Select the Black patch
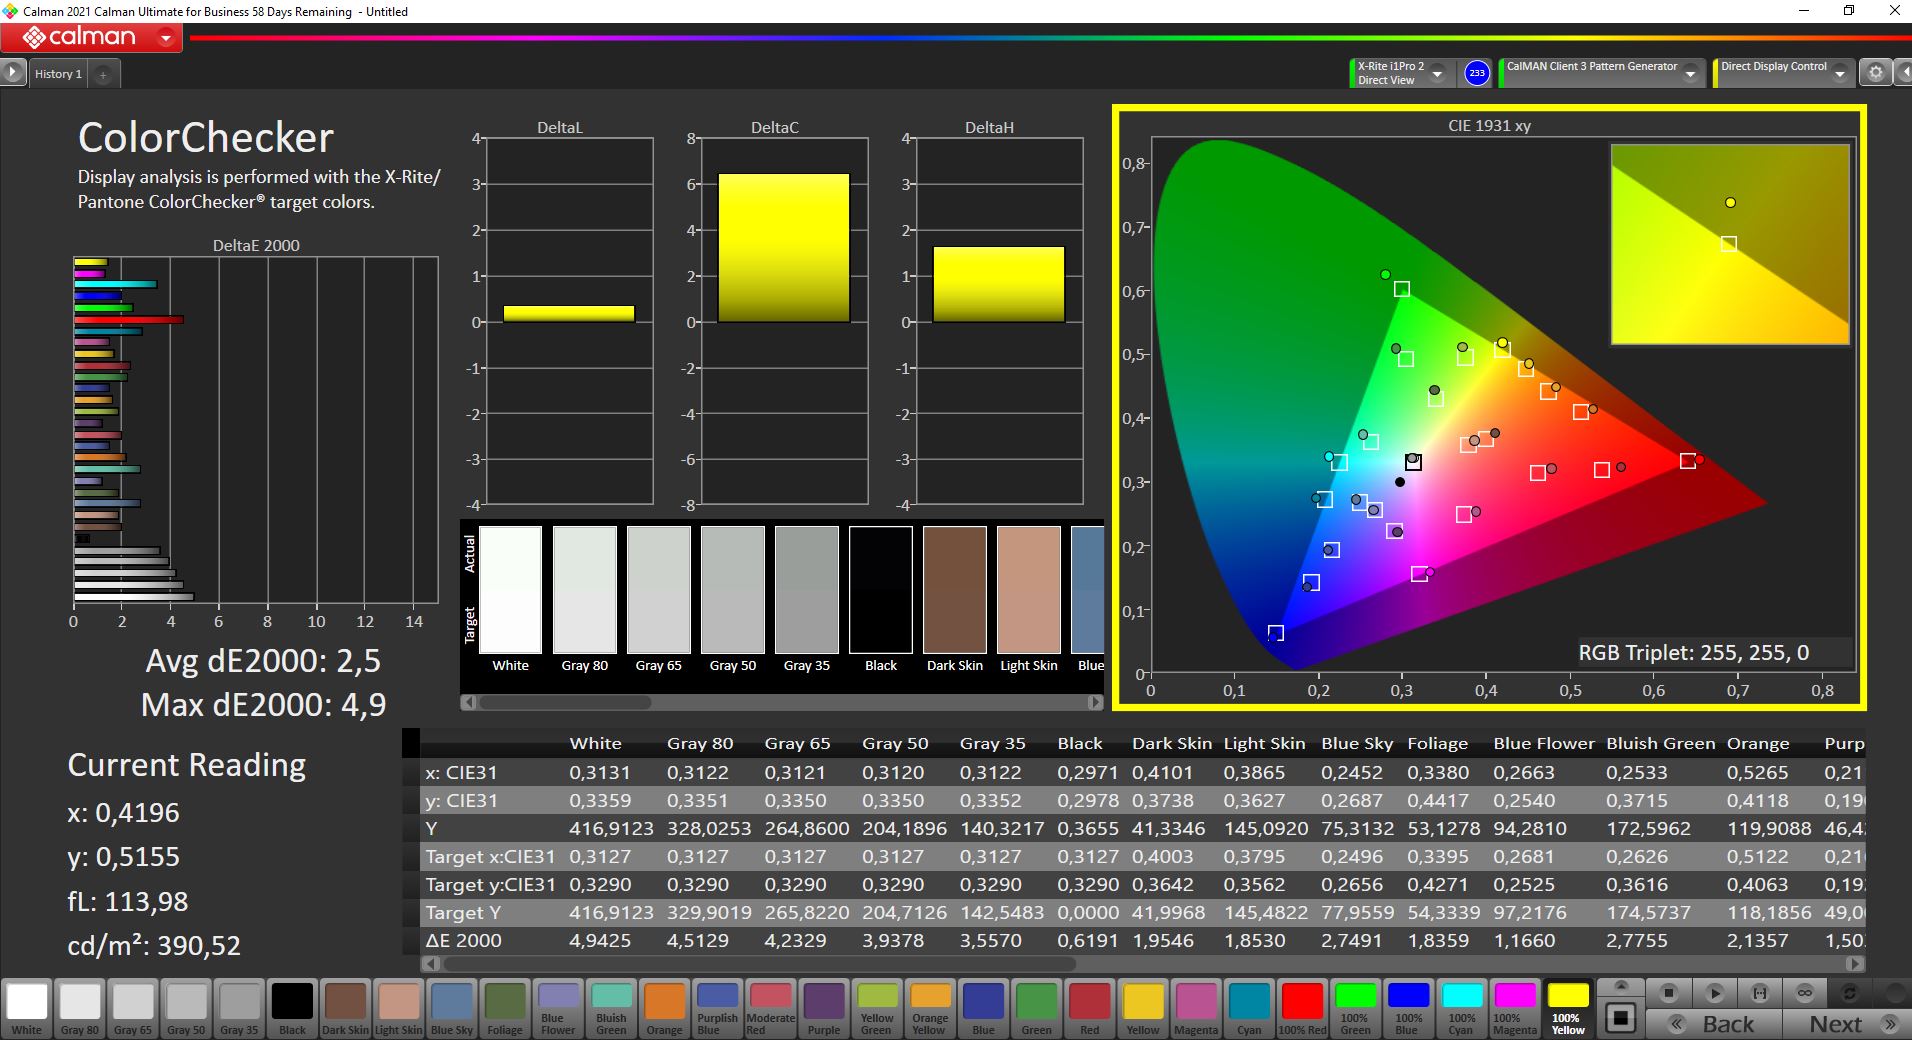1912x1040 pixels. pyautogui.click(x=292, y=1008)
